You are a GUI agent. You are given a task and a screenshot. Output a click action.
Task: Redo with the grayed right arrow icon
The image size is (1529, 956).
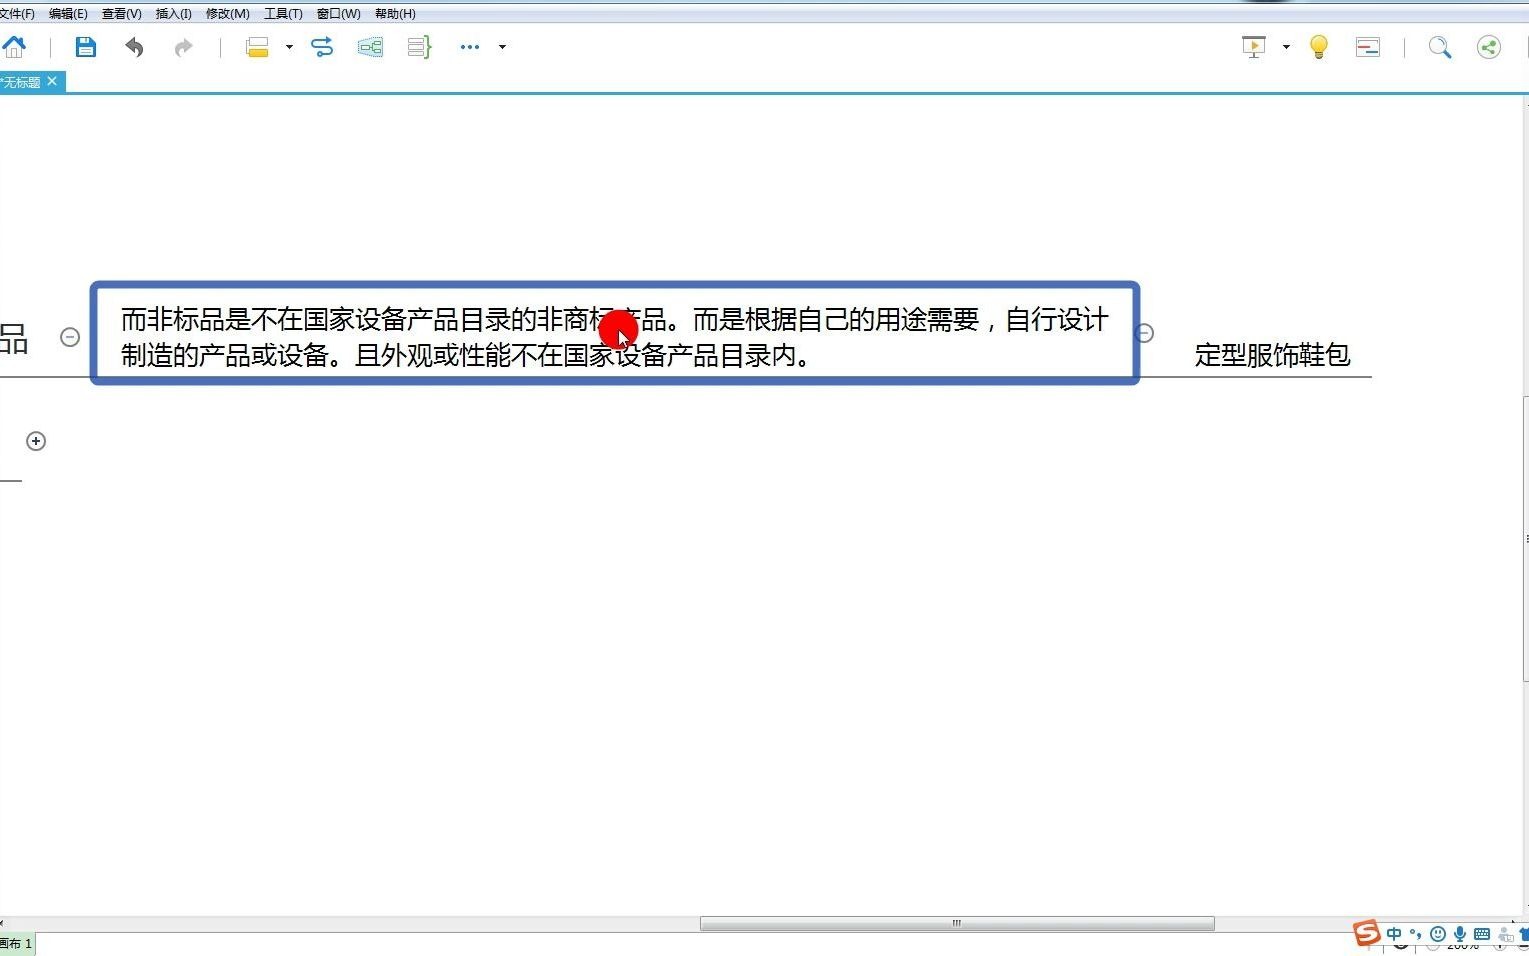[183, 47]
